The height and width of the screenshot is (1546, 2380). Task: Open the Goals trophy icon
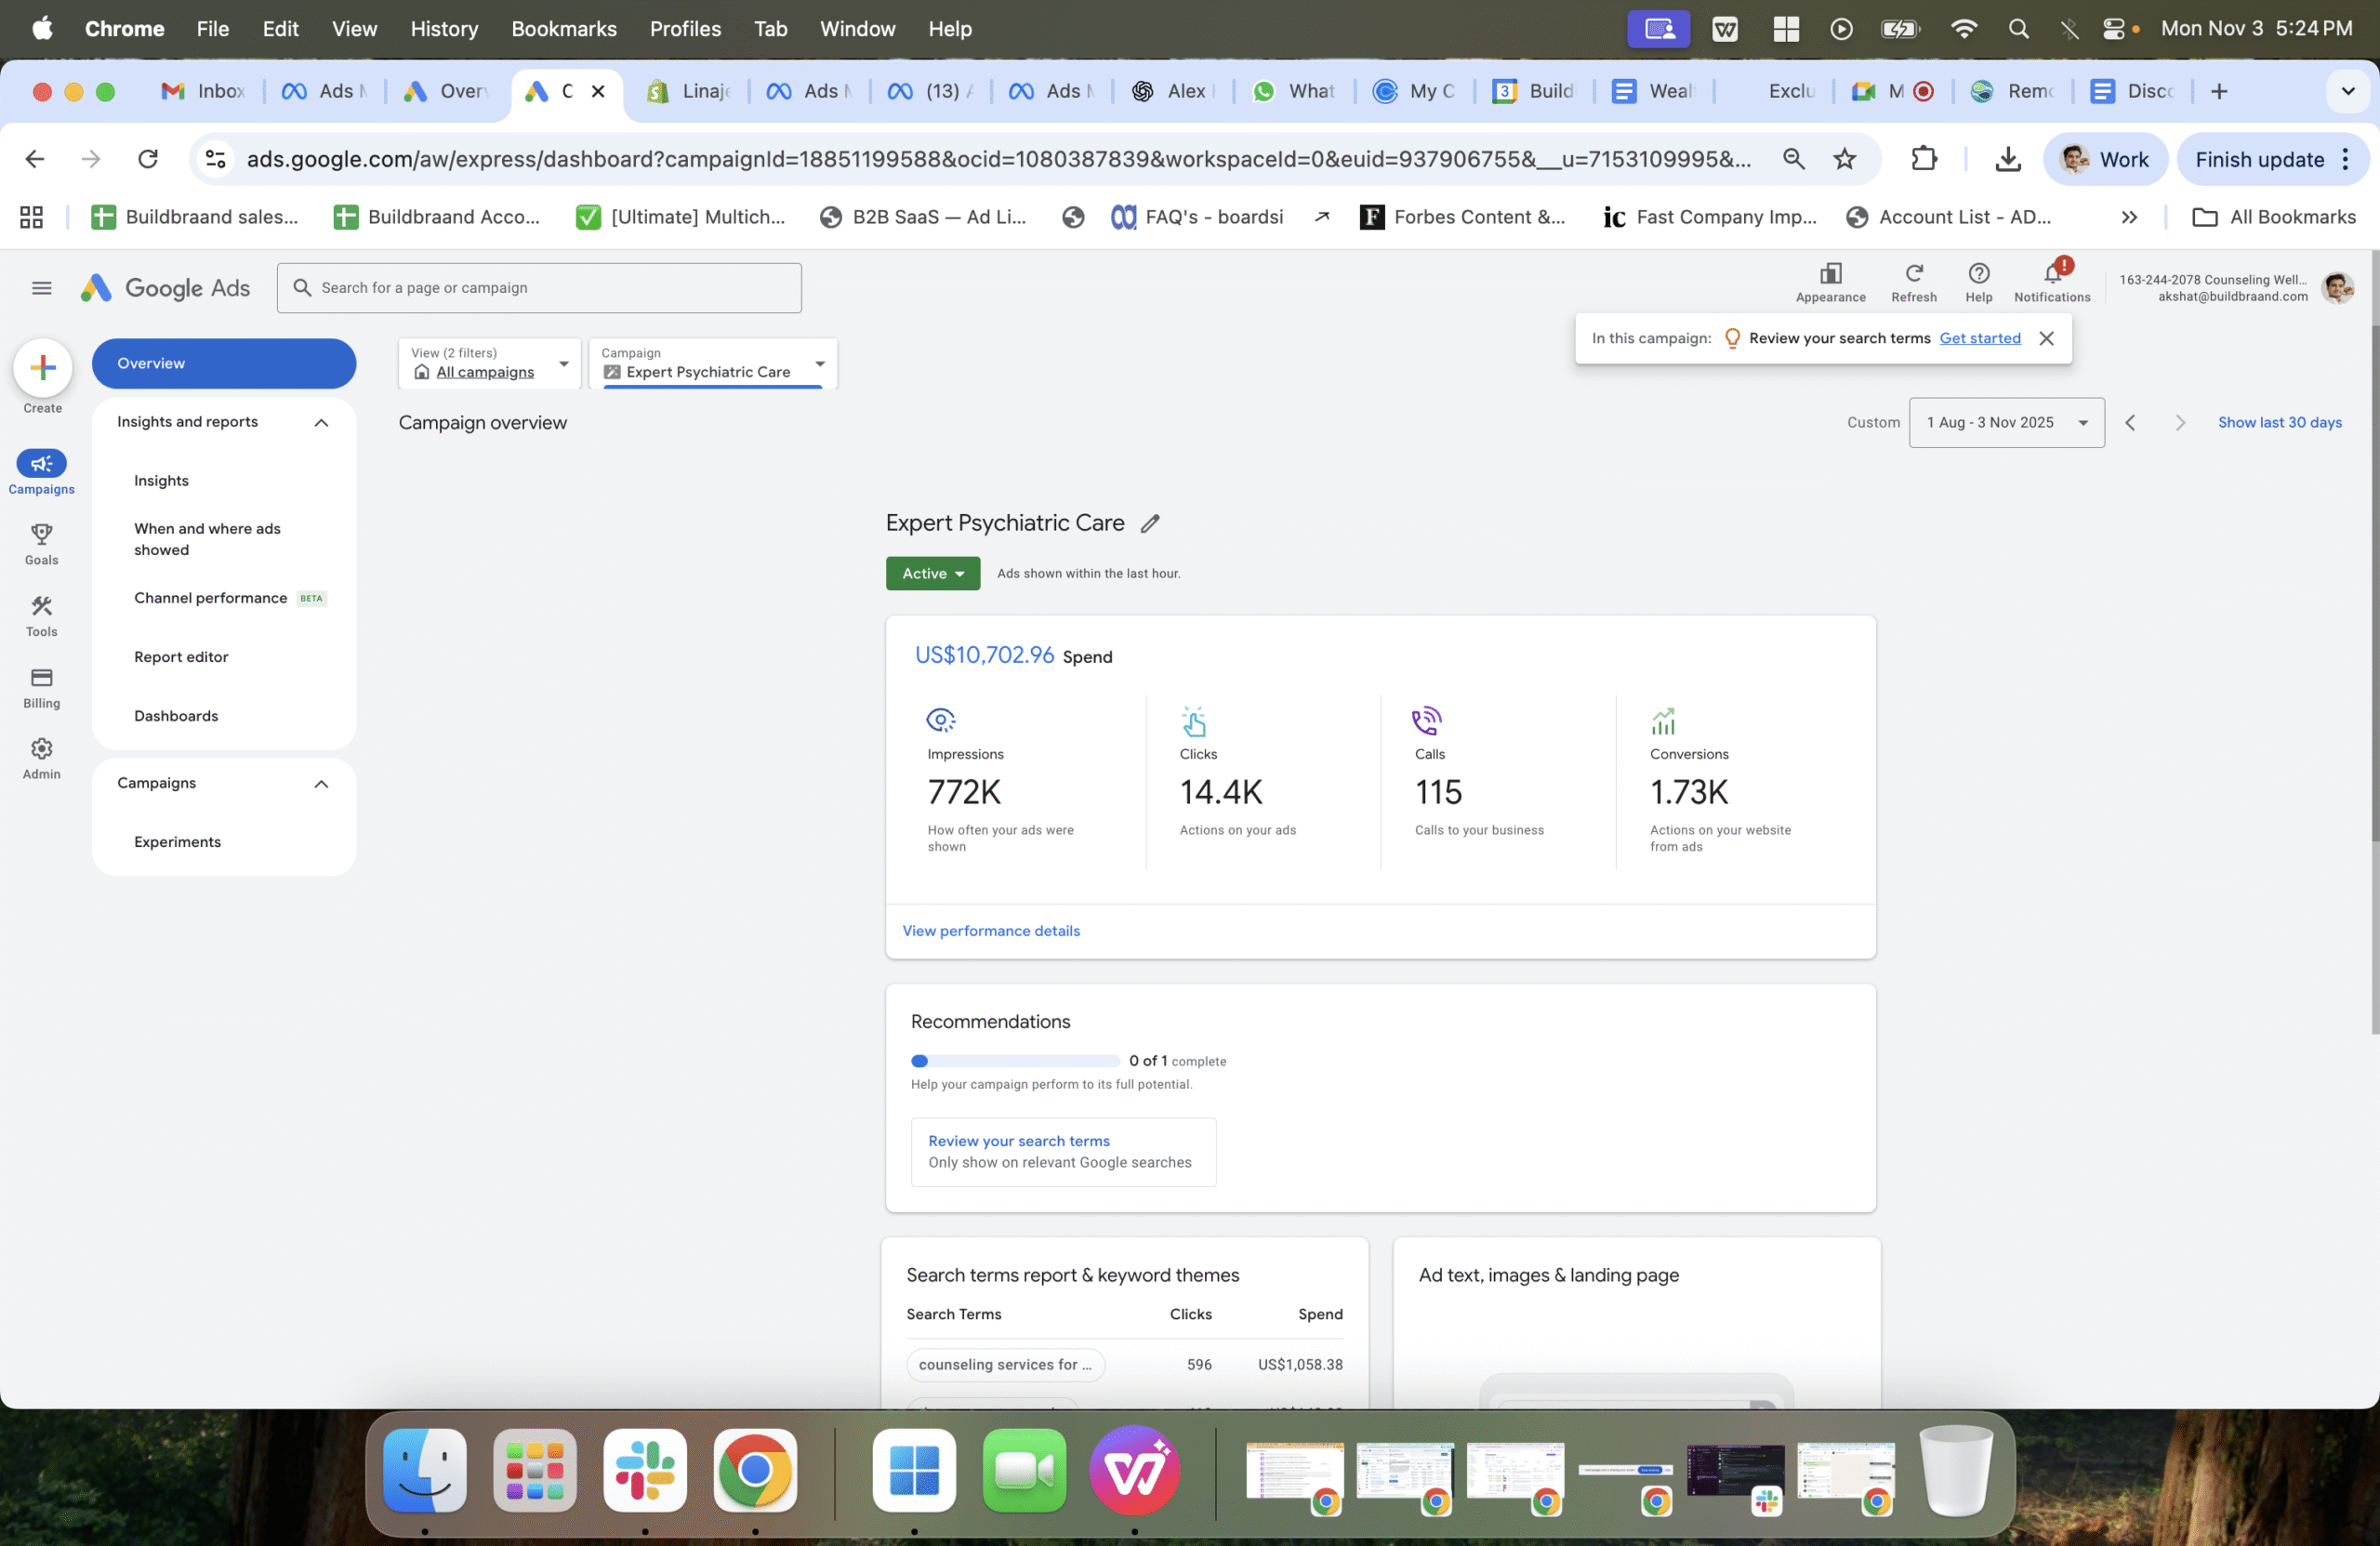41,535
